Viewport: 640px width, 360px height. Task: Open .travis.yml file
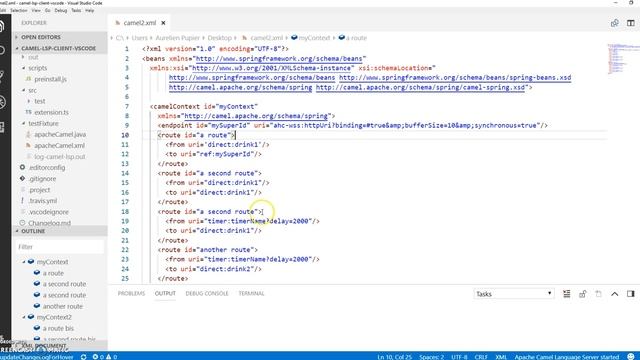43,201
